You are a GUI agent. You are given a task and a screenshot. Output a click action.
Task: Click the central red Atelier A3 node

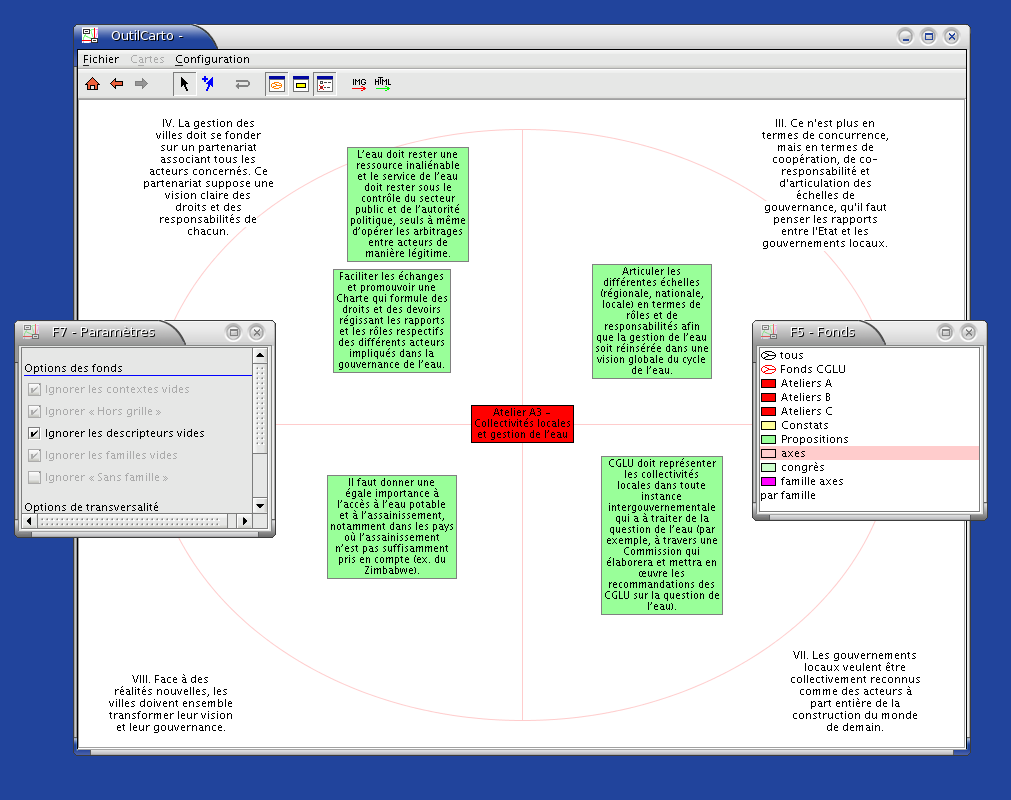point(522,424)
